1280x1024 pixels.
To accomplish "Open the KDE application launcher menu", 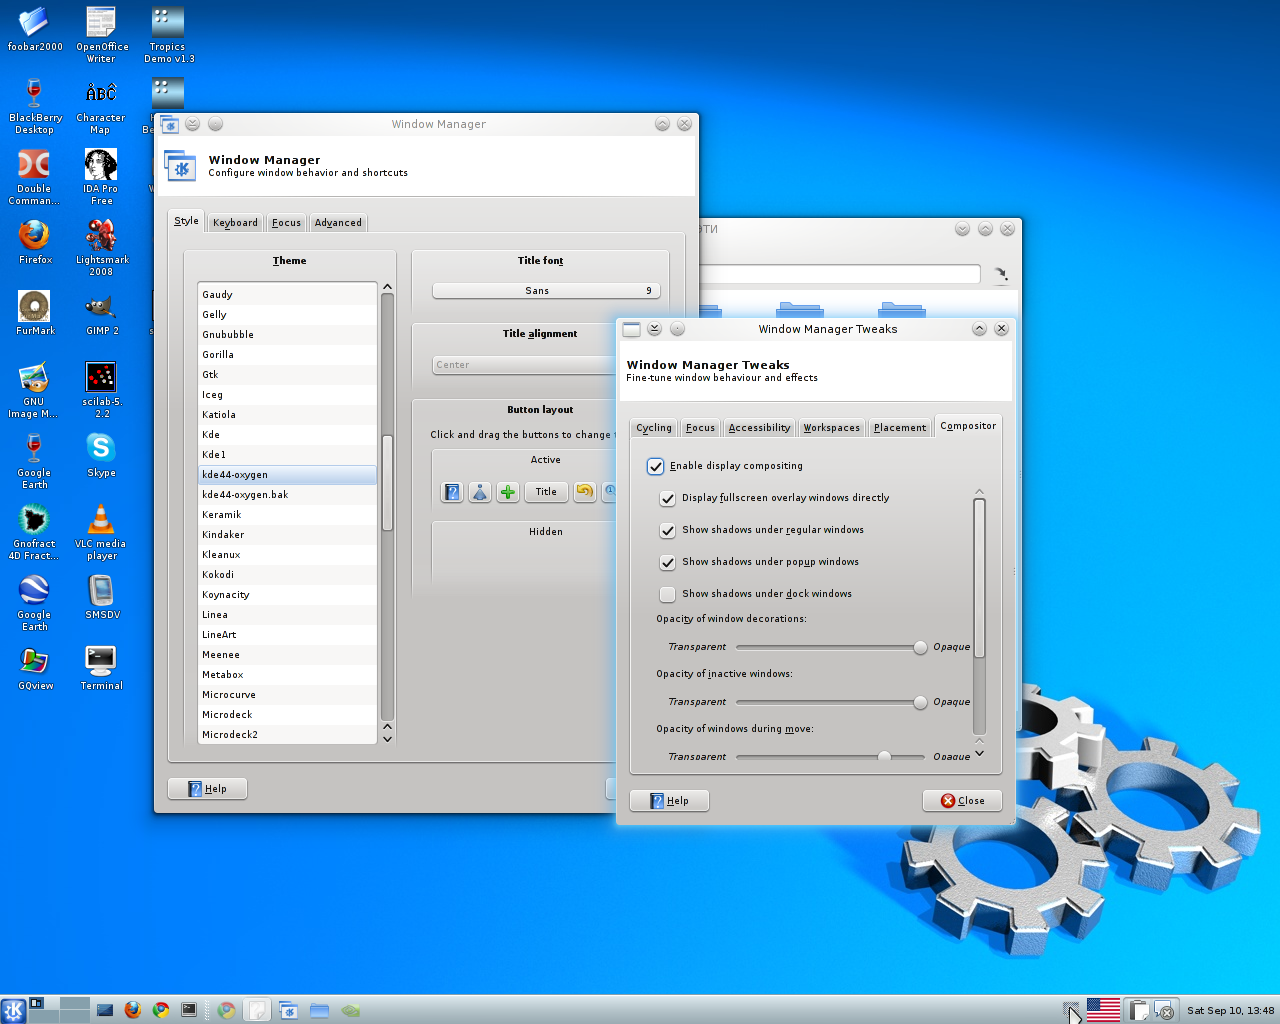I will click(x=13, y=1010).
